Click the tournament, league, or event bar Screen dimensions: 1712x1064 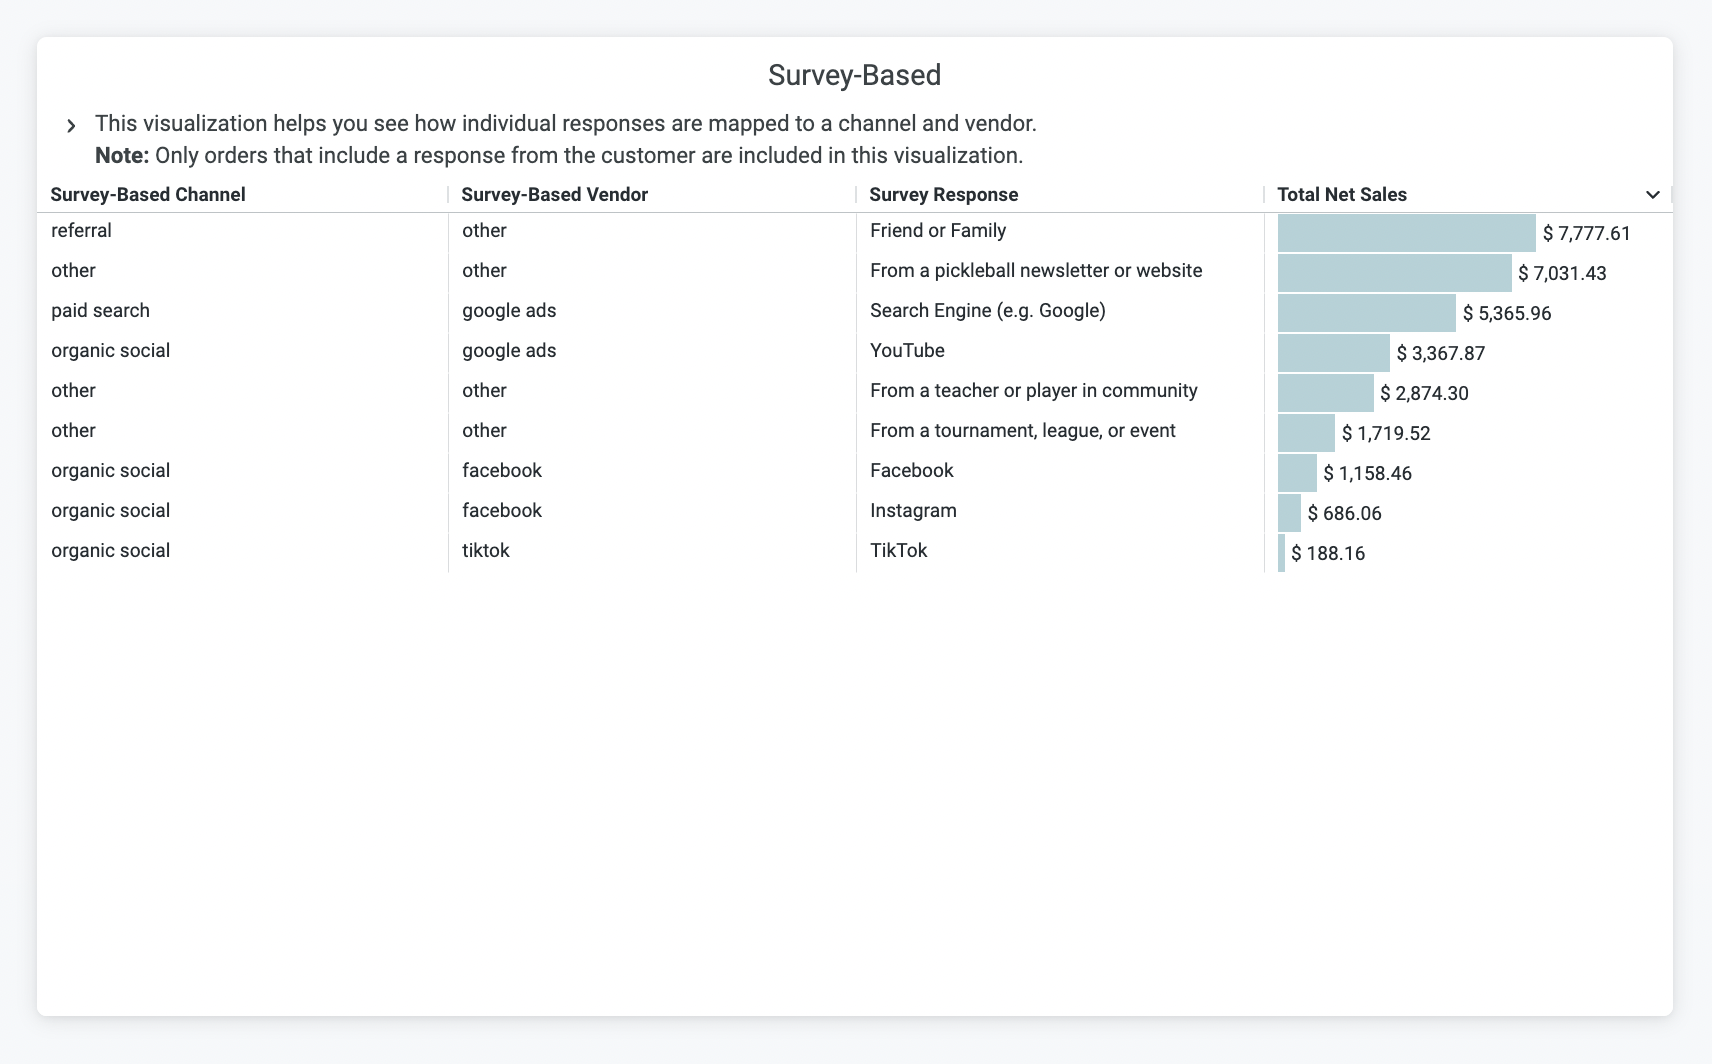tap(1306, 433)
